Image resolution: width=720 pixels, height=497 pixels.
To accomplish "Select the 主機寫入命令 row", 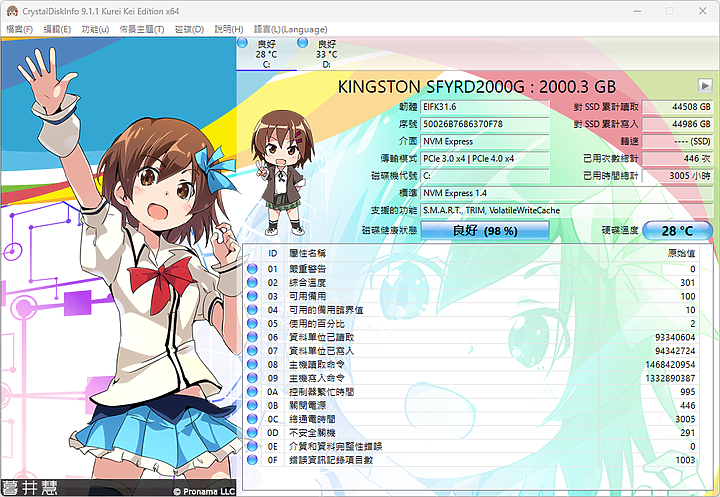I will 472,378.
